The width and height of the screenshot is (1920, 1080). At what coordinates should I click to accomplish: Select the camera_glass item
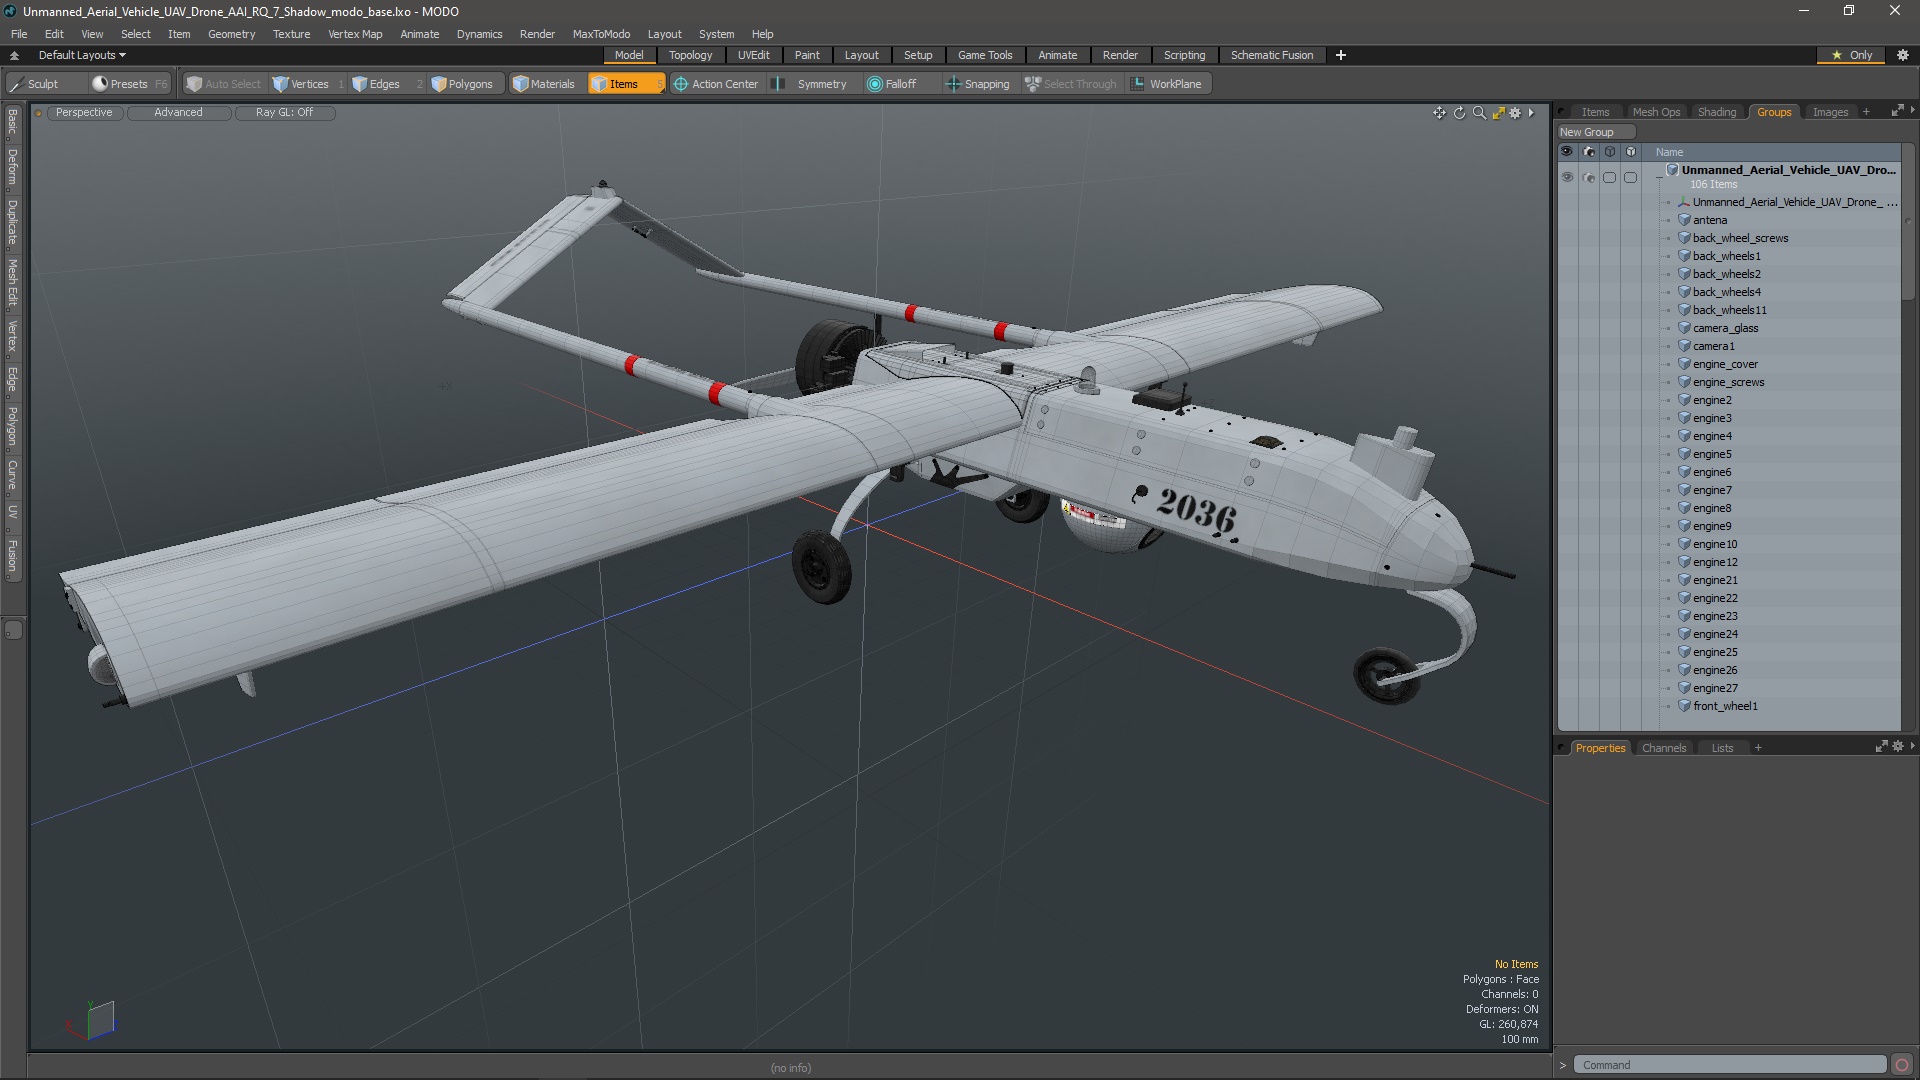point(1725,328)
